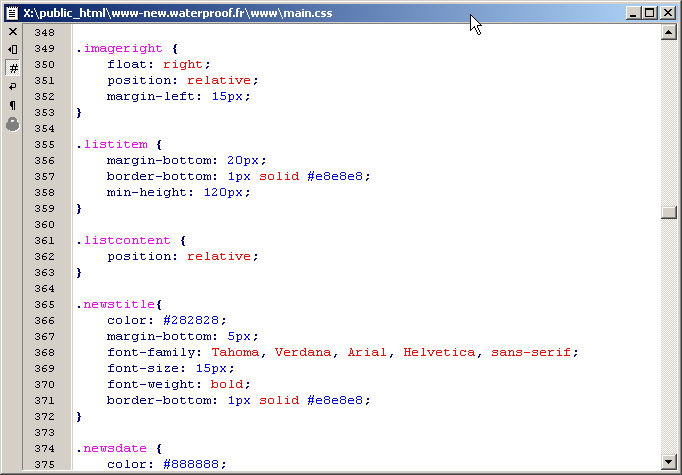Click the closing brace on line 359

coord(79,208)
